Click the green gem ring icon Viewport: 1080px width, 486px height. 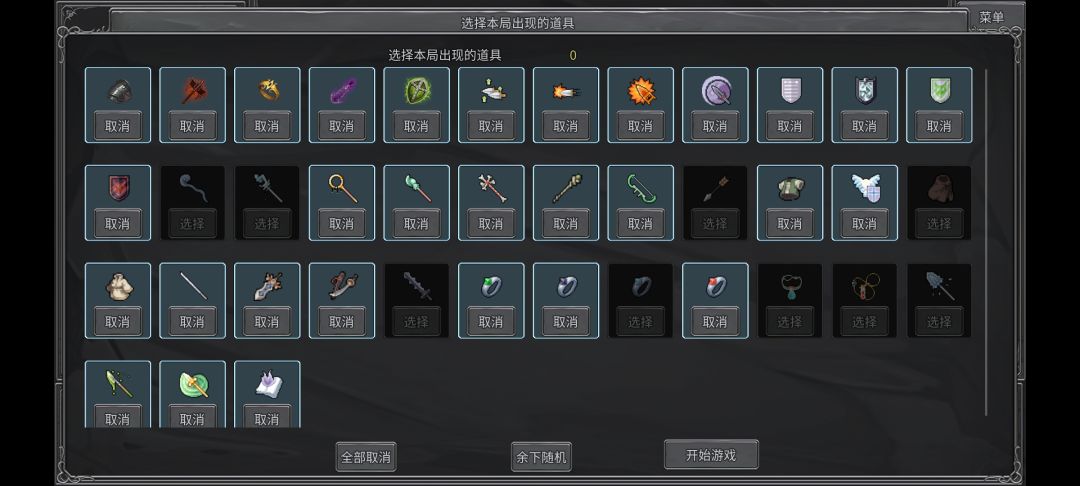pyautogui.click(x=491, y=286)
